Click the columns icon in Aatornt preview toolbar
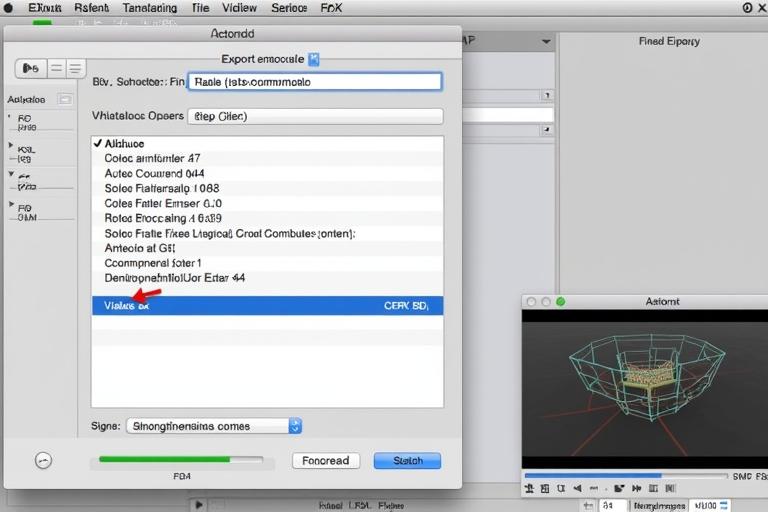768x512 pixels. 653,488
